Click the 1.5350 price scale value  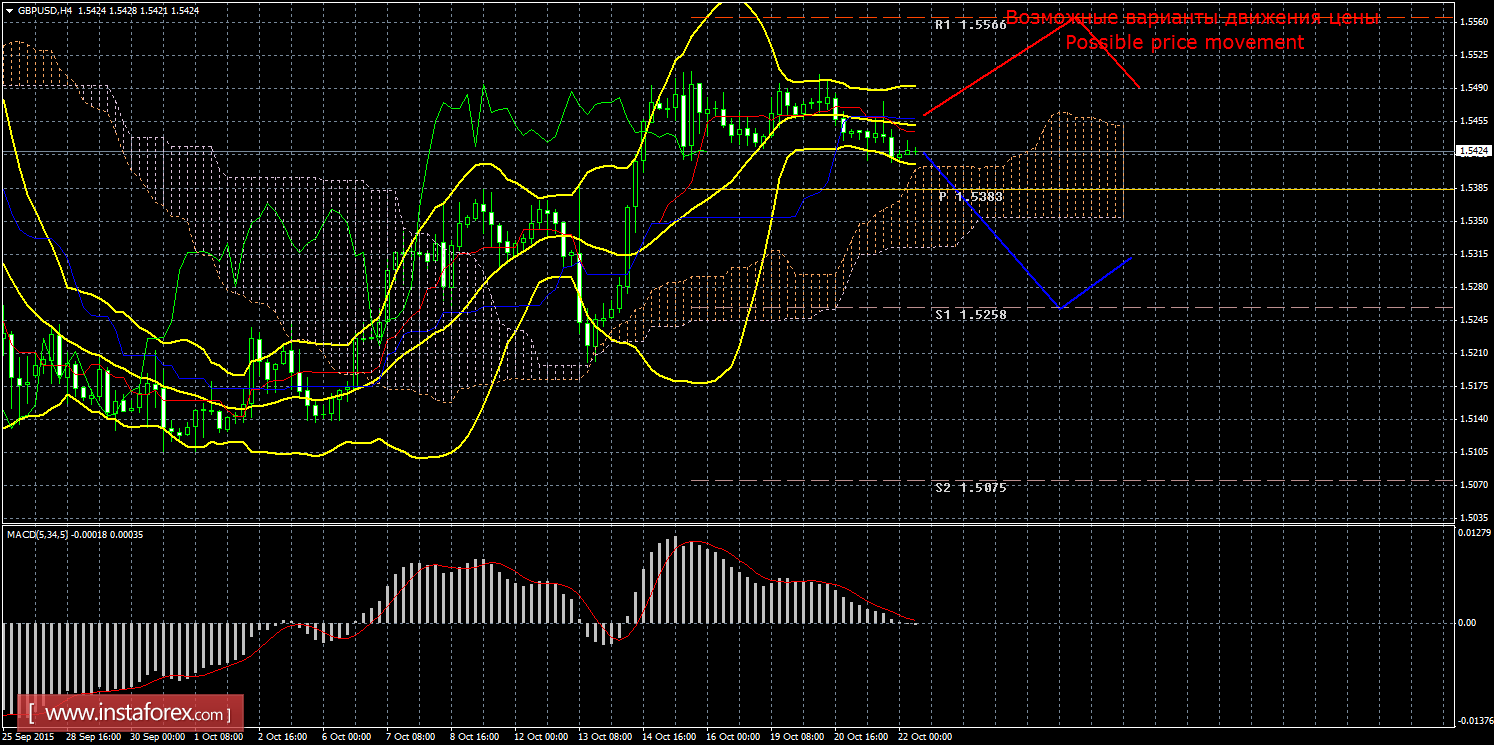[1472, 221]
